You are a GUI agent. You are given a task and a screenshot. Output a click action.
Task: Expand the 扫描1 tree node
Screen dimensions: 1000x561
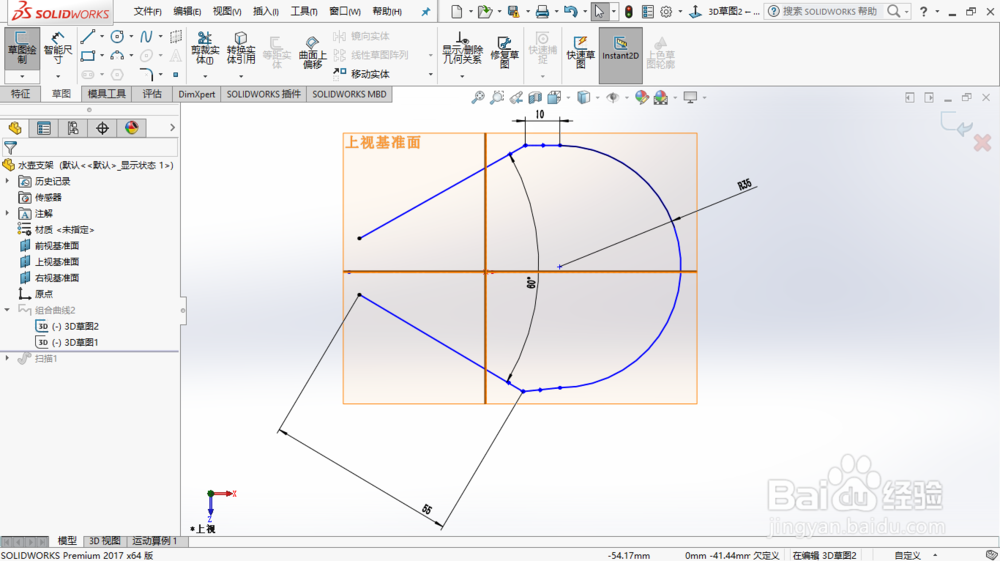(x=8, y=358)
